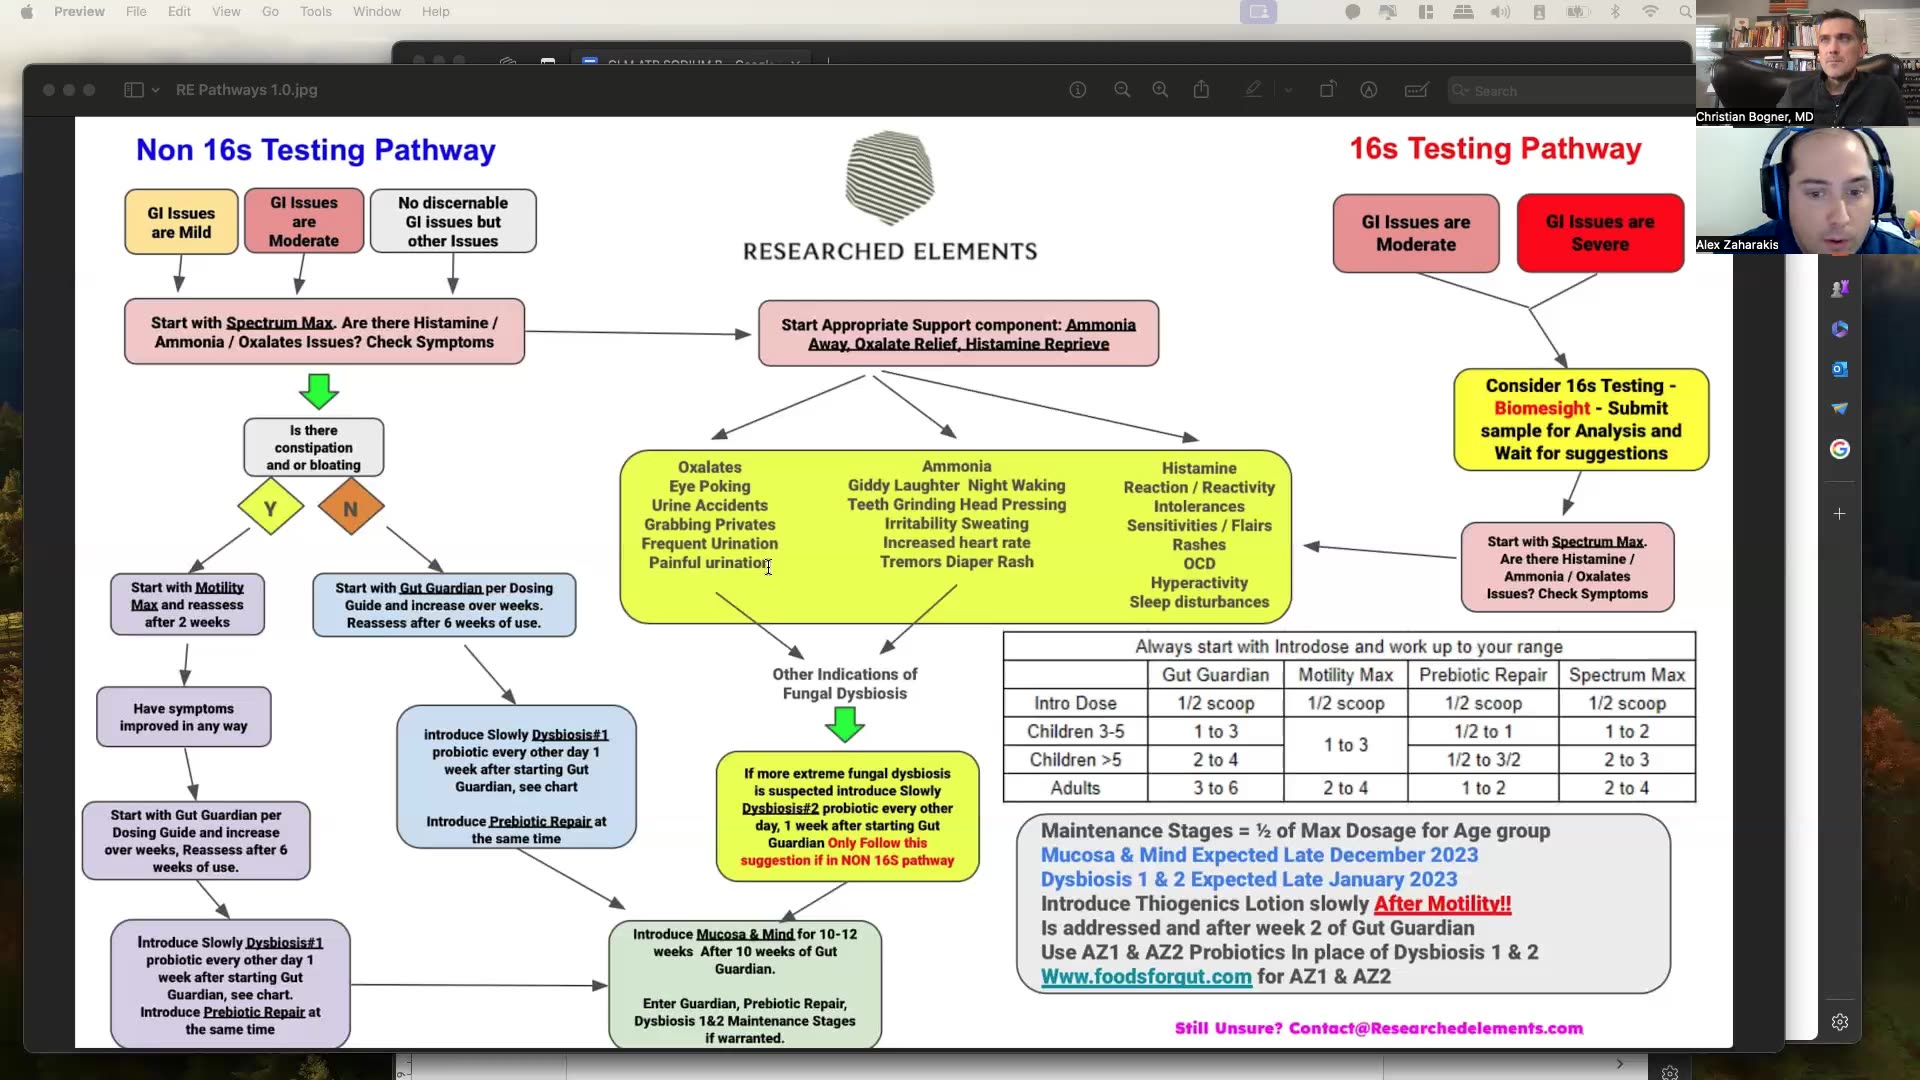Rotate the image with Rotate icon

coord(1327,90)
